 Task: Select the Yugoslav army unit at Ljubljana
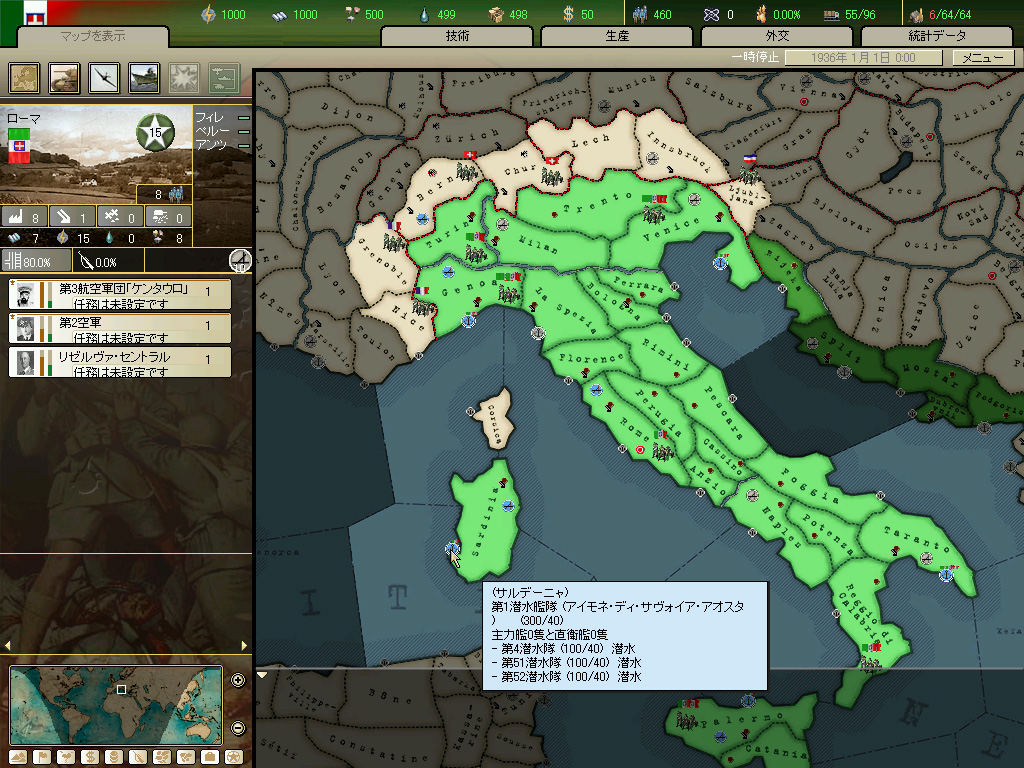point(748,175)
